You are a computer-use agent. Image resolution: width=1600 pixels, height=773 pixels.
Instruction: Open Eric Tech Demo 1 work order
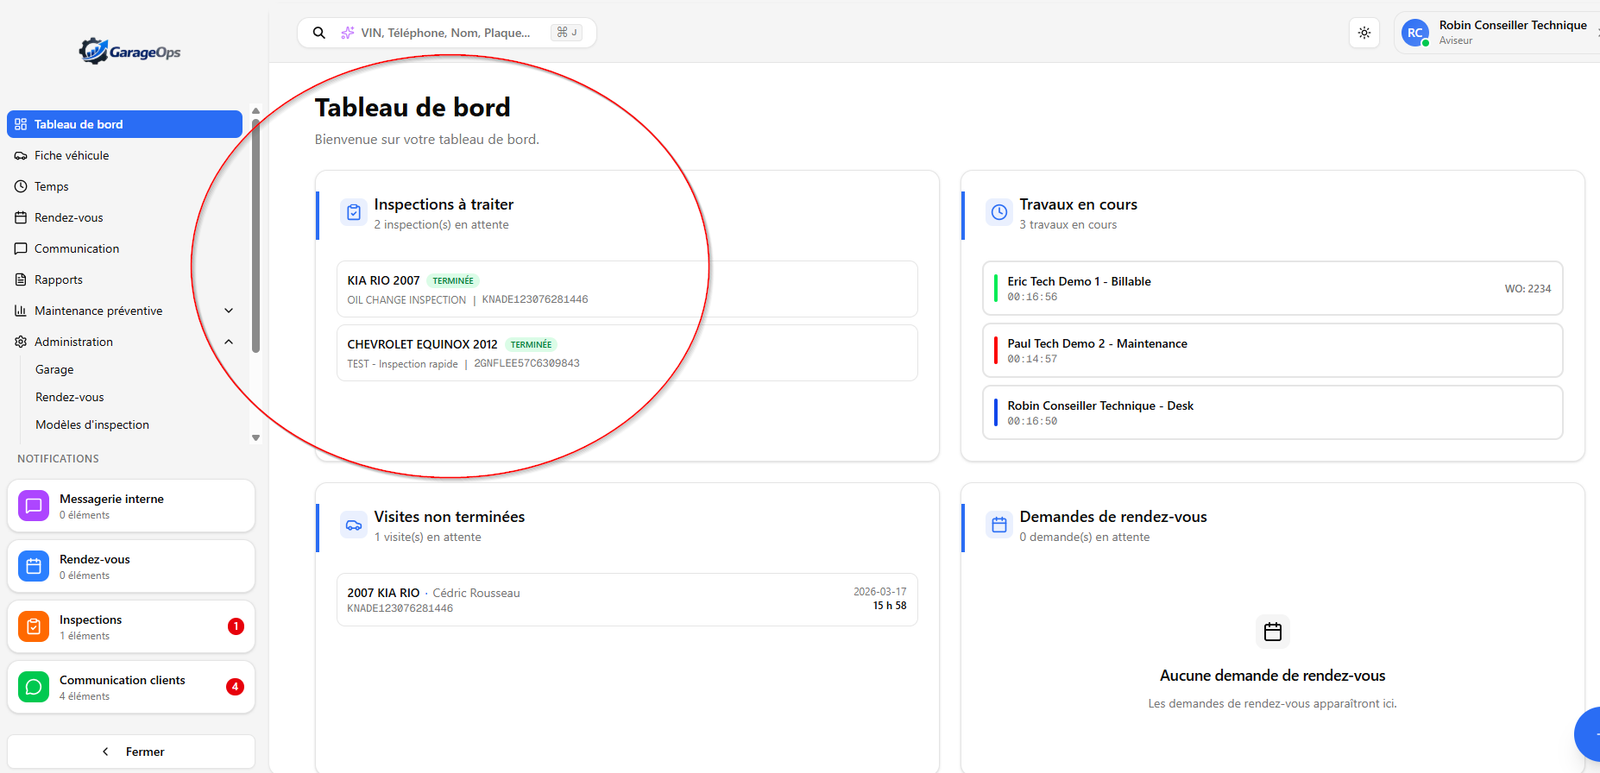(x=1272, y=289)
